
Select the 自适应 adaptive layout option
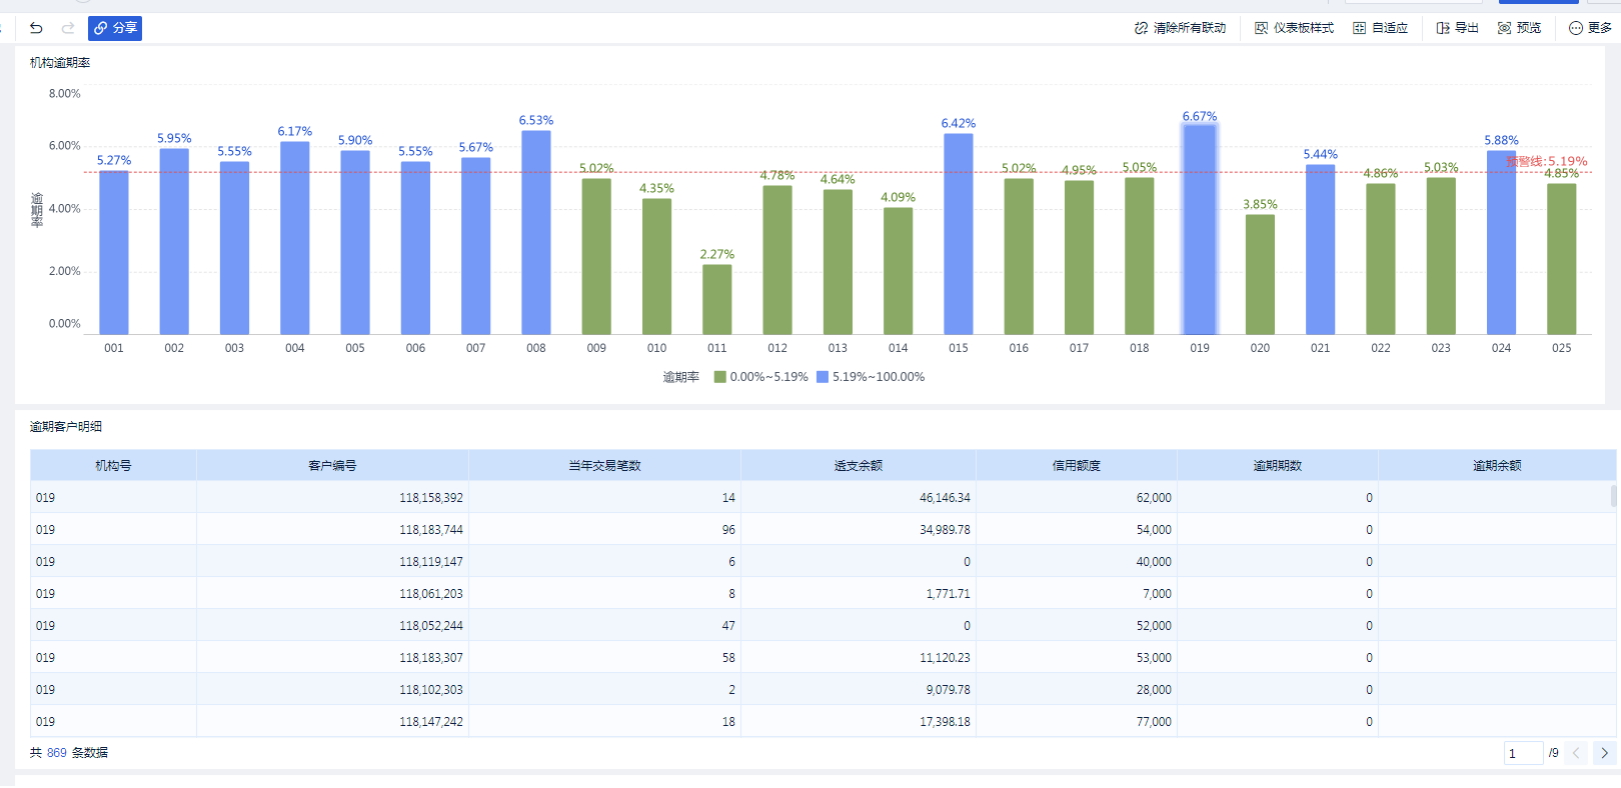pos(1380,28)
